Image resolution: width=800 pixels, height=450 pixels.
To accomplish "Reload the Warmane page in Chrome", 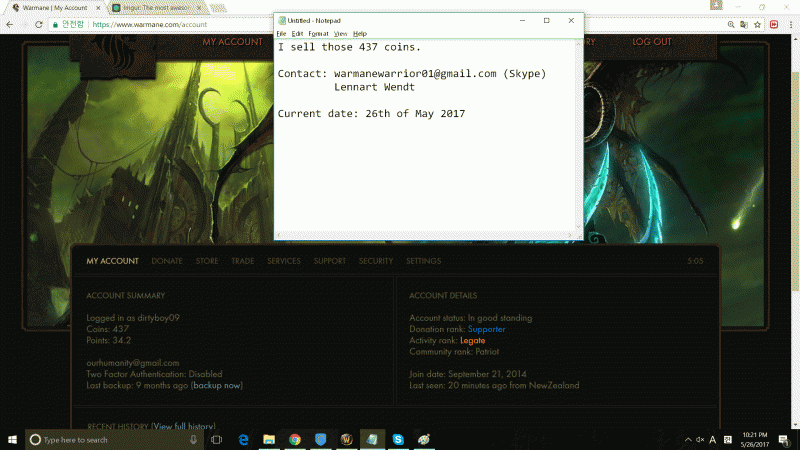I will (x=38, y=24).
